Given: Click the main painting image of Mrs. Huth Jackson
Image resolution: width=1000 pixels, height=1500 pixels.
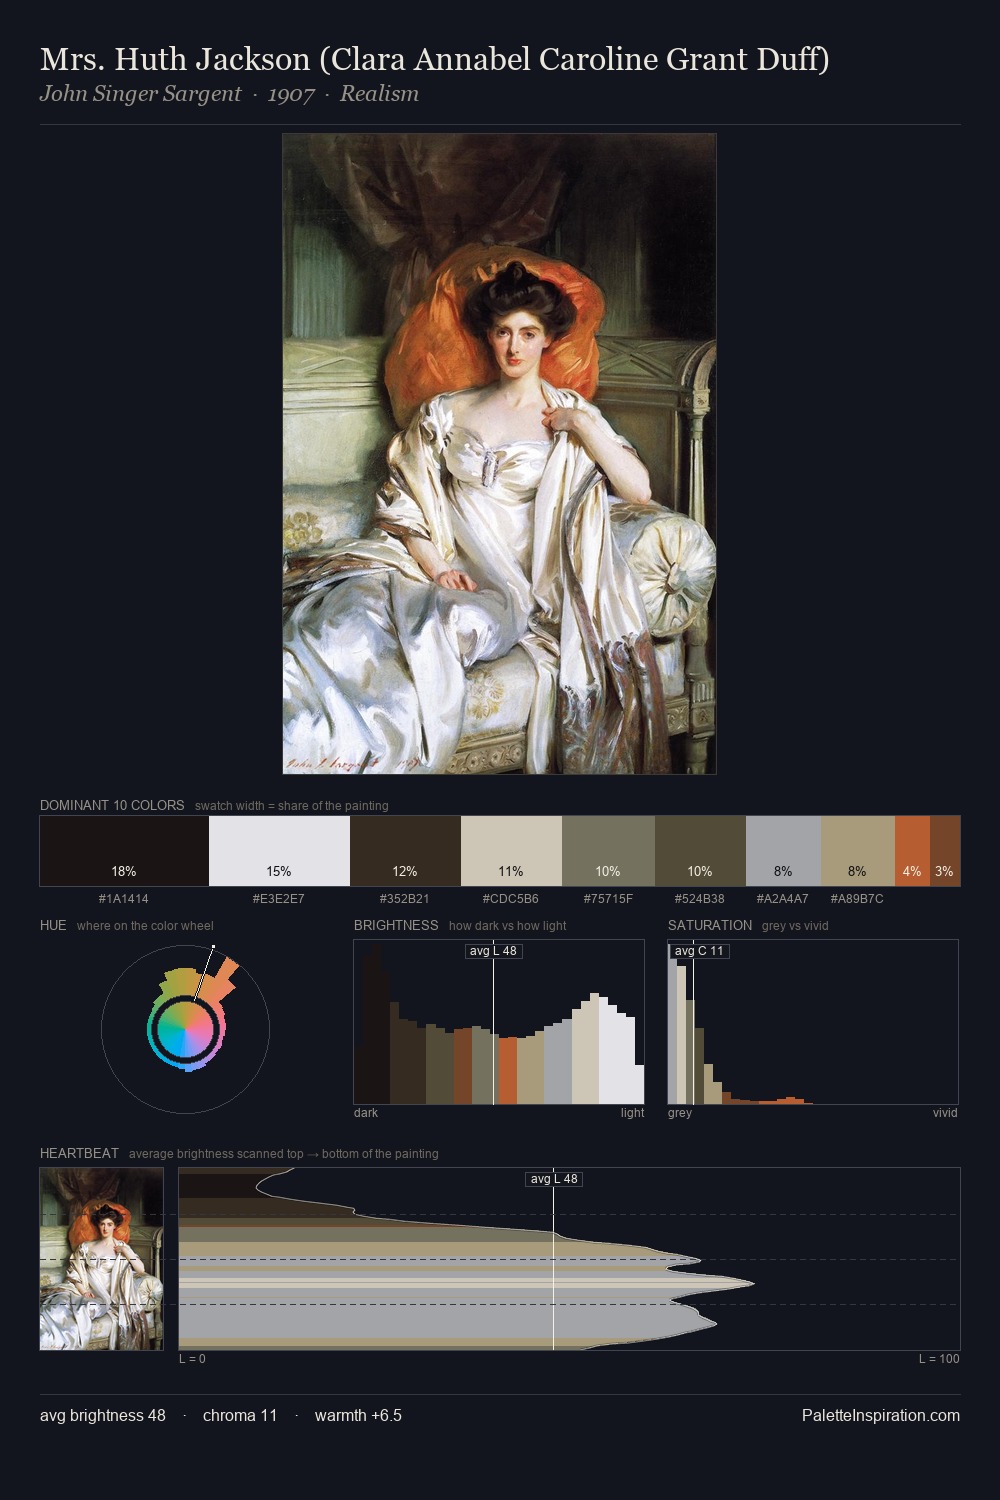Looking at the screenshot, I should [x=499, y=454].
